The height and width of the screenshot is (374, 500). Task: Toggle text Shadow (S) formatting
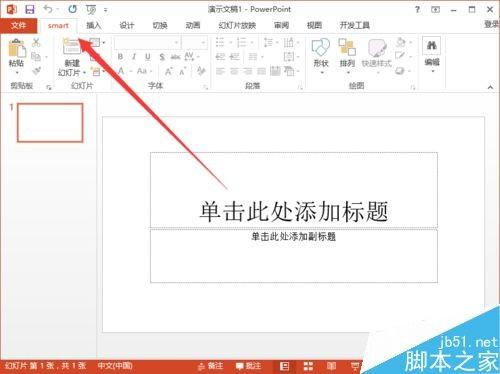[x=162, y=57]
